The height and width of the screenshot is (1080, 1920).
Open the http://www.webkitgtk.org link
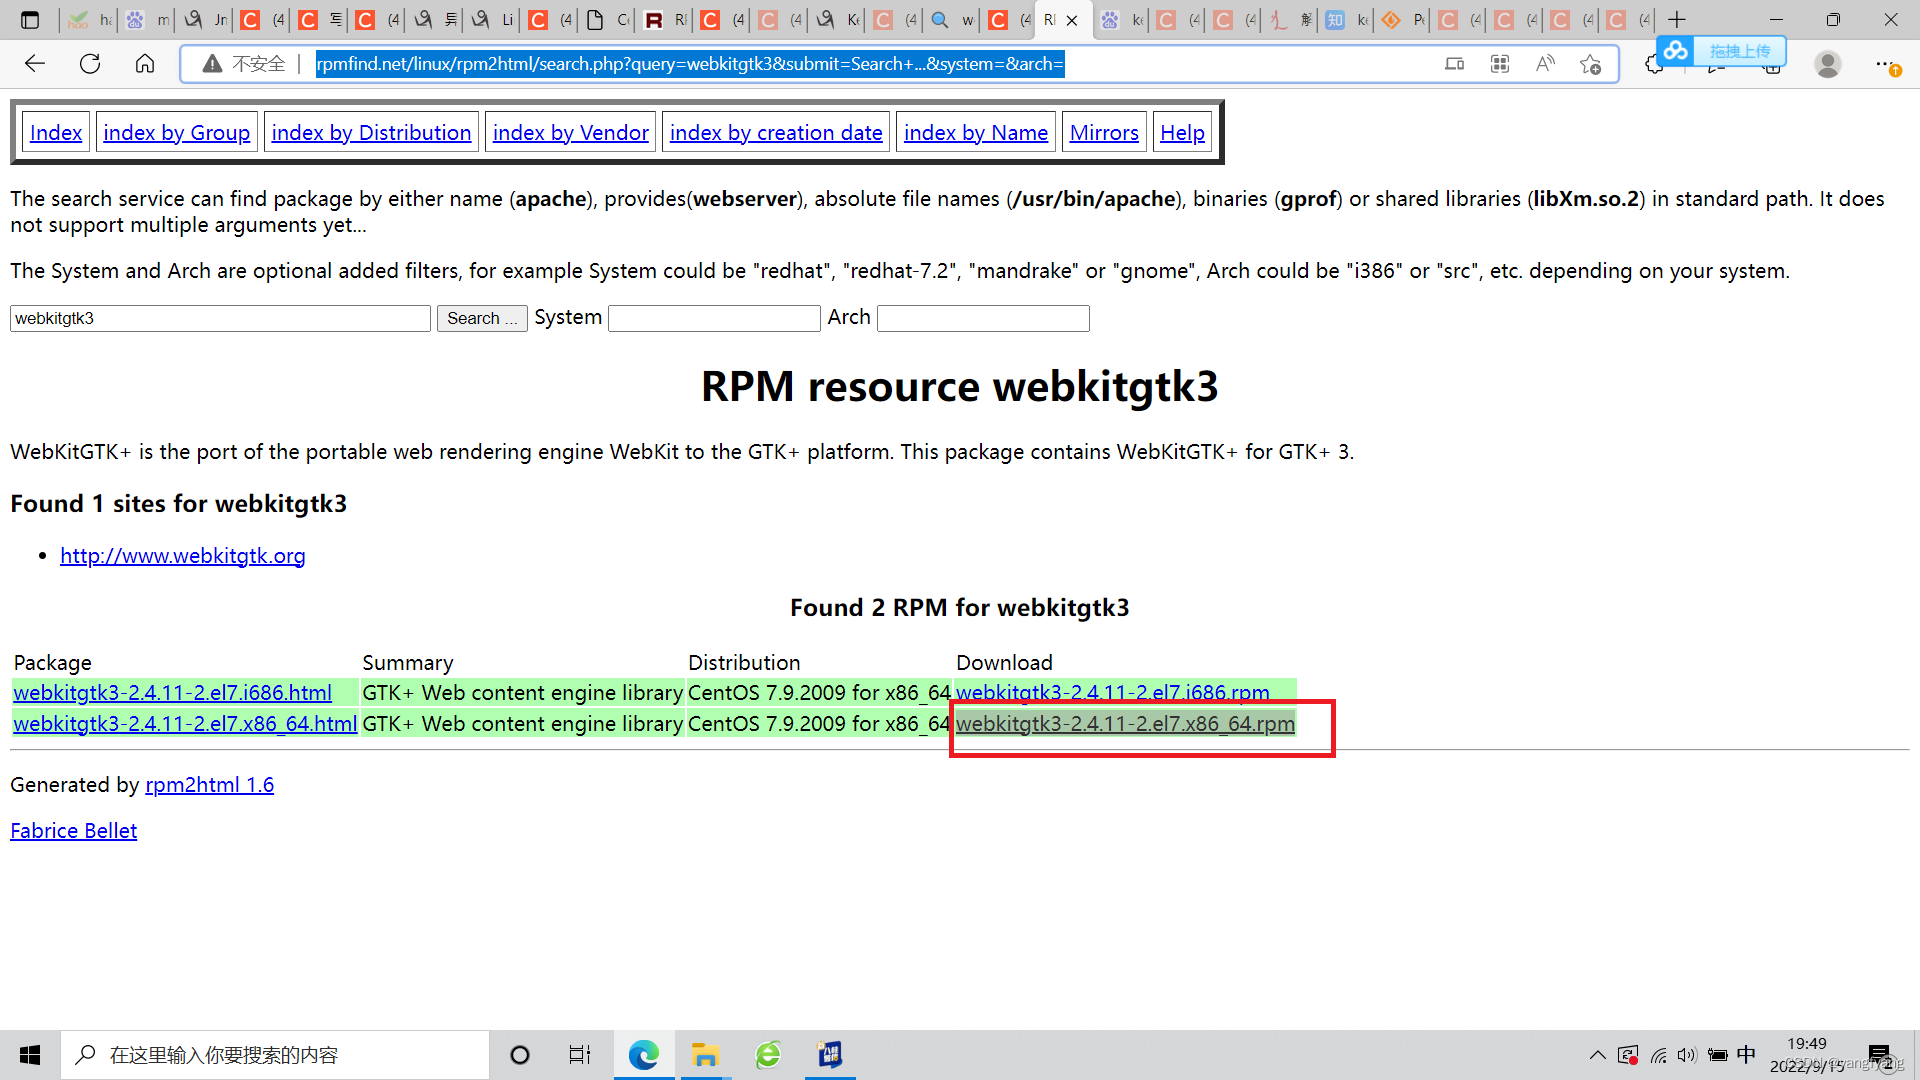(x=182, y=555)
